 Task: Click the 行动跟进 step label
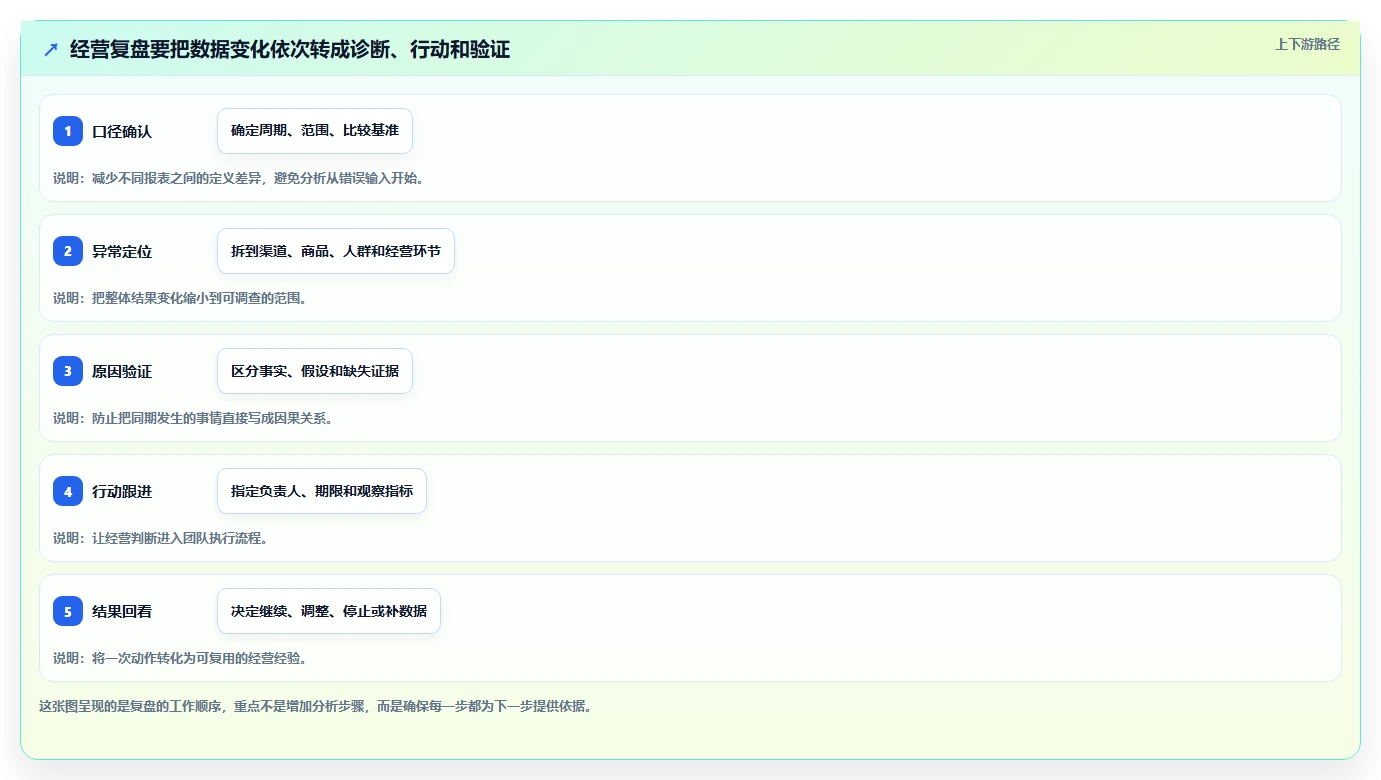point(122,491)
